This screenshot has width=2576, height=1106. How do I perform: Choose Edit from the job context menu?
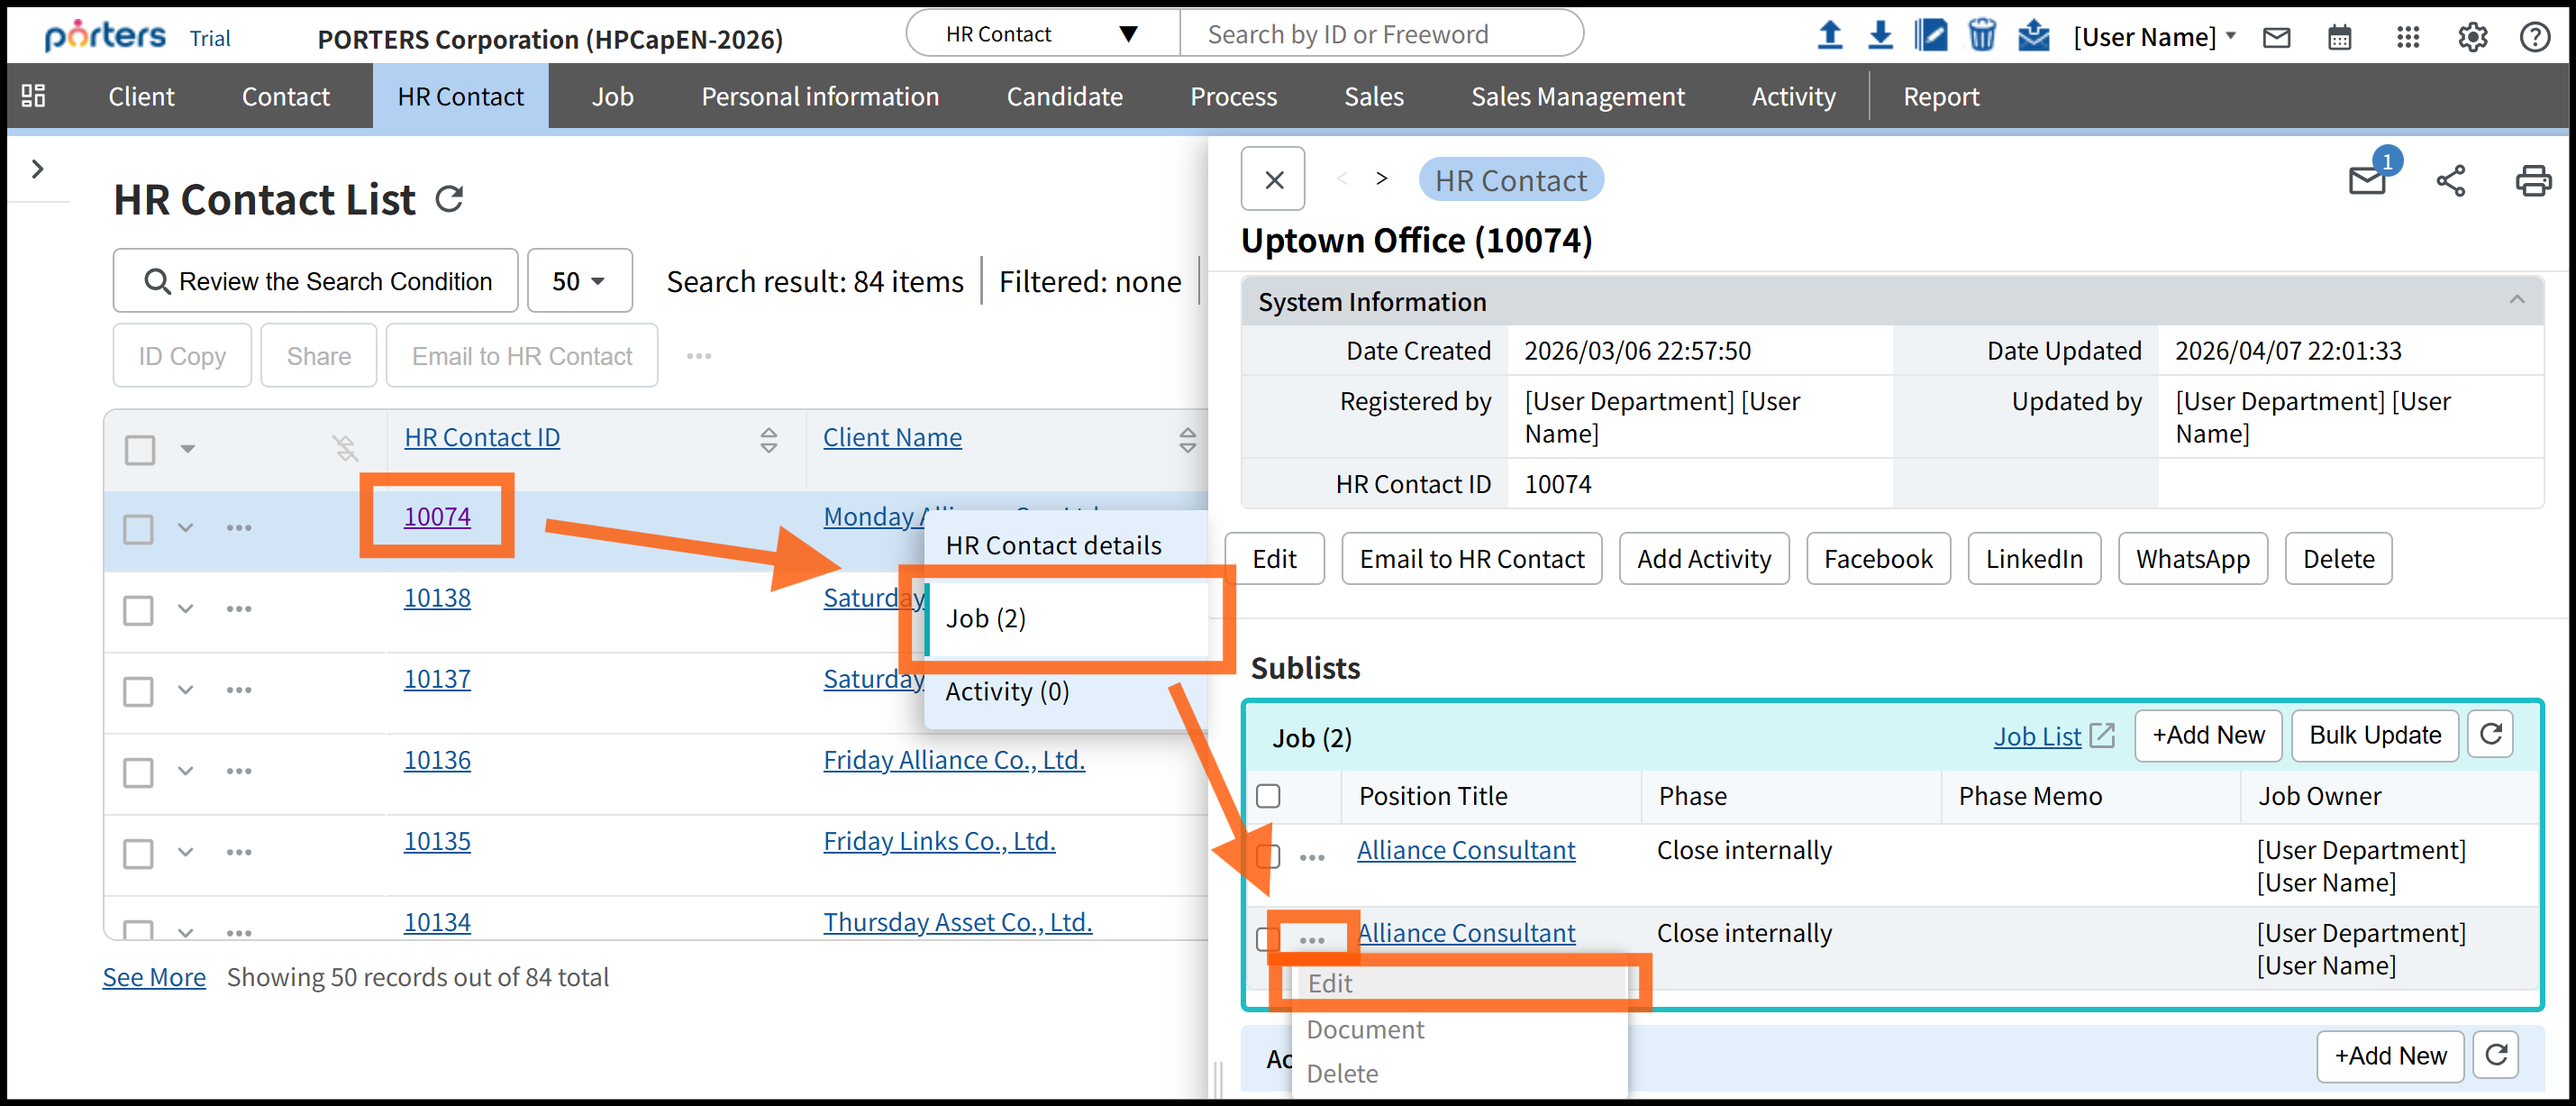[x=1330, y=983]
